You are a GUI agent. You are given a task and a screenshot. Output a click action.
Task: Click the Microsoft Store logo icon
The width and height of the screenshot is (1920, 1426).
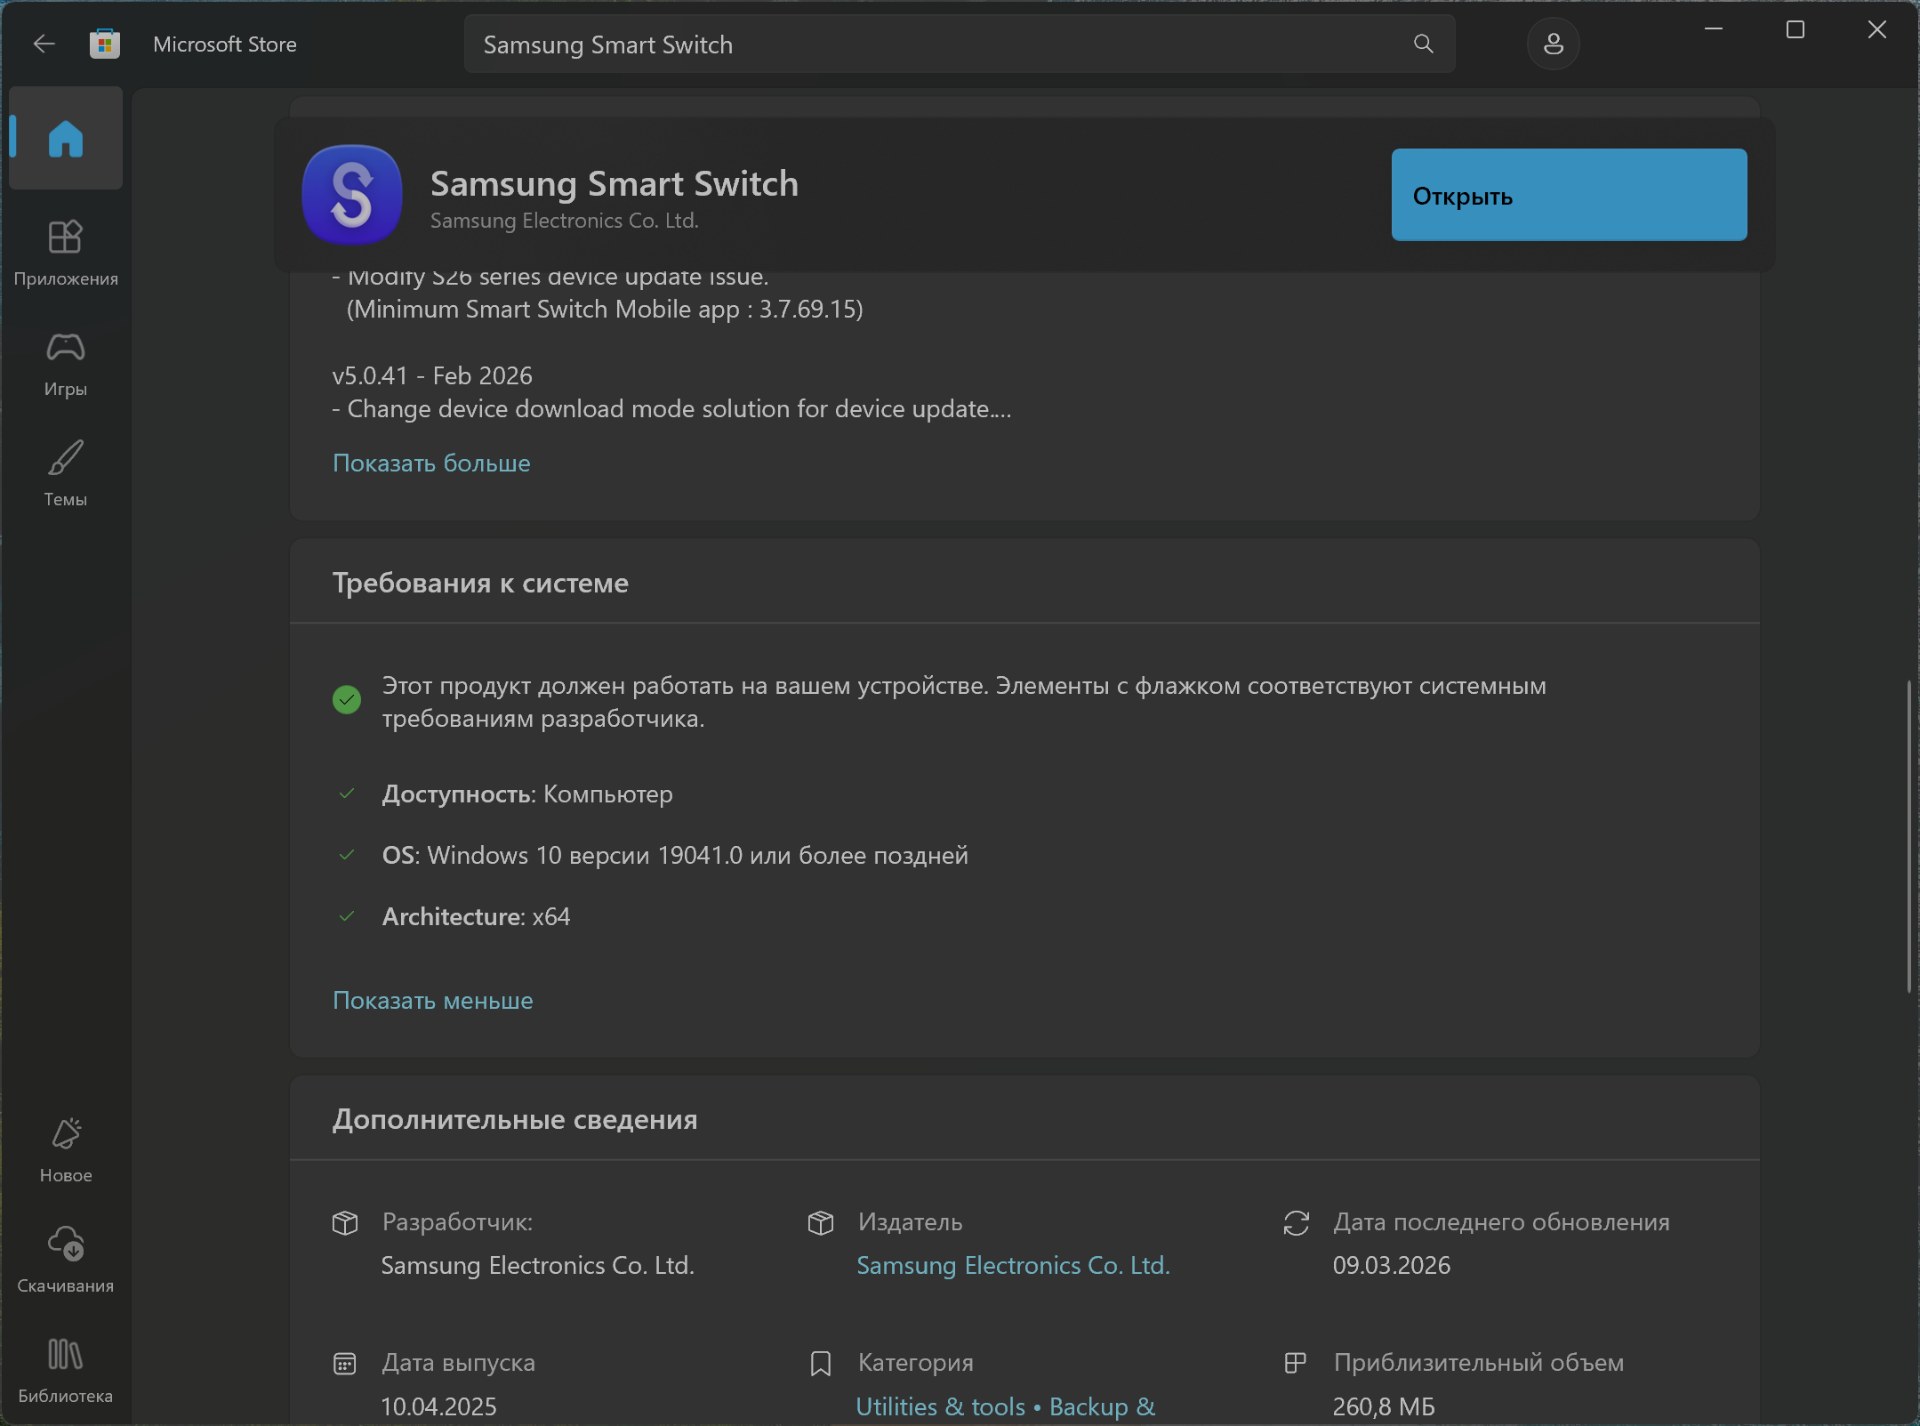(105, 44)
